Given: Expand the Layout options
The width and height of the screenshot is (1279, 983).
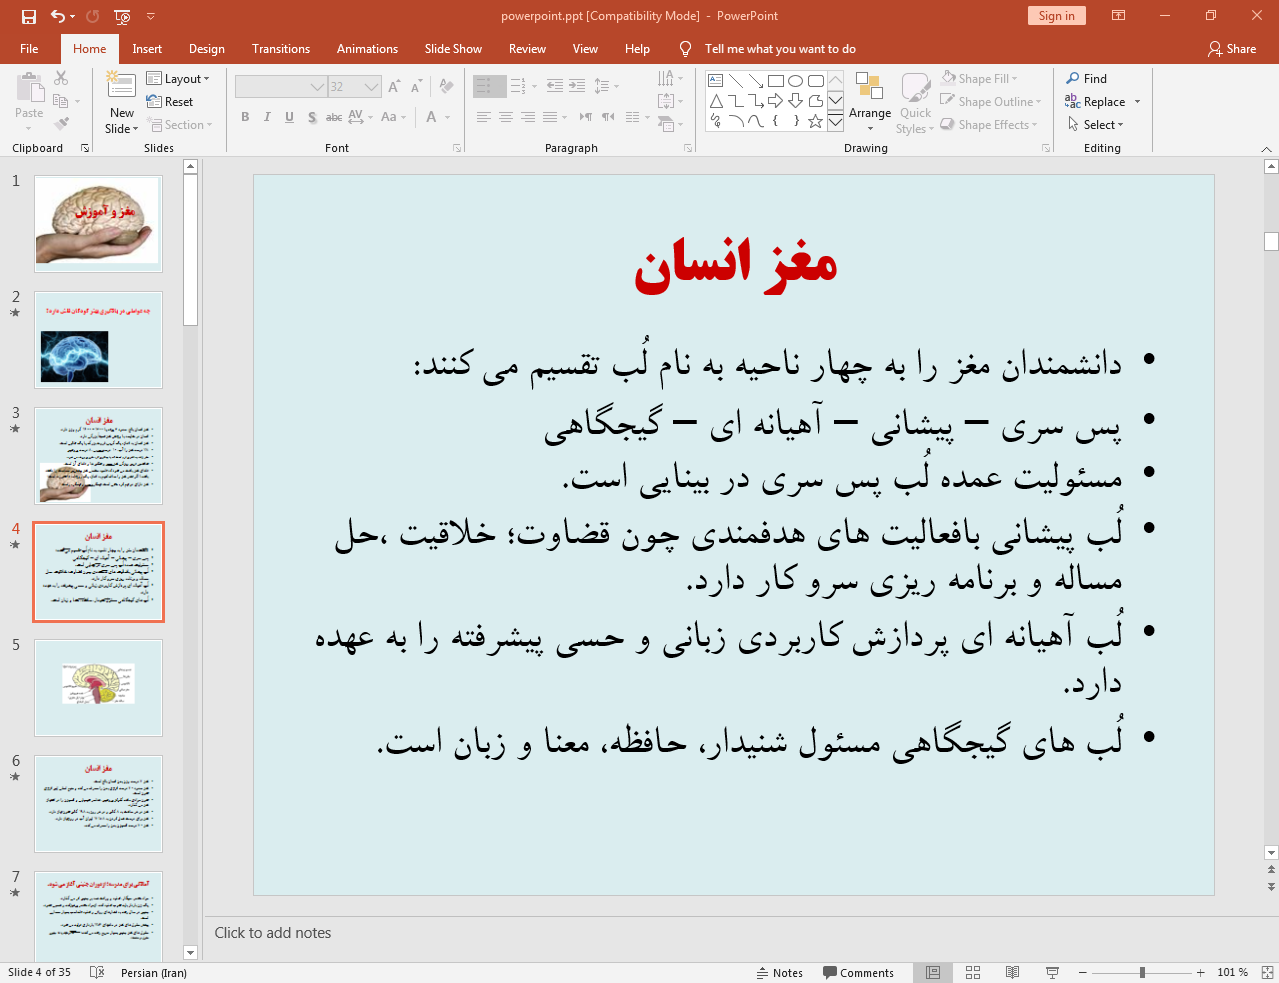Looking at the screenshot, I should click(x=179, y=78).
